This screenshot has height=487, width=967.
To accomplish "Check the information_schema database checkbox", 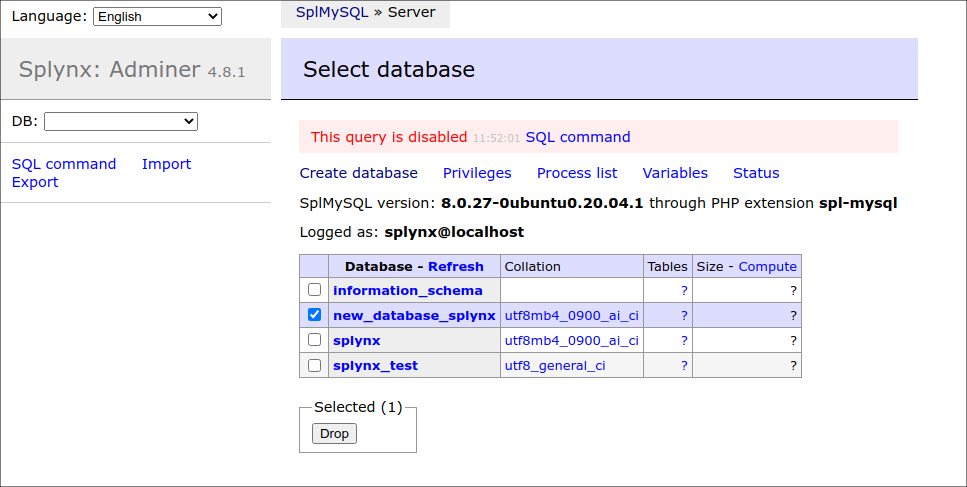I will coord(315,290).
